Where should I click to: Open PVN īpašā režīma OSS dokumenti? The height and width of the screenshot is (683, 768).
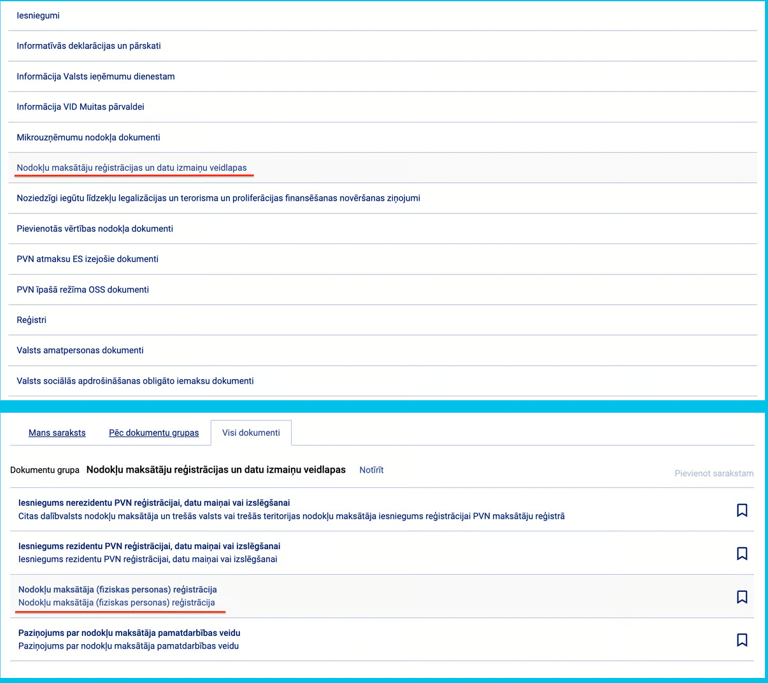[x=383, y=290]
